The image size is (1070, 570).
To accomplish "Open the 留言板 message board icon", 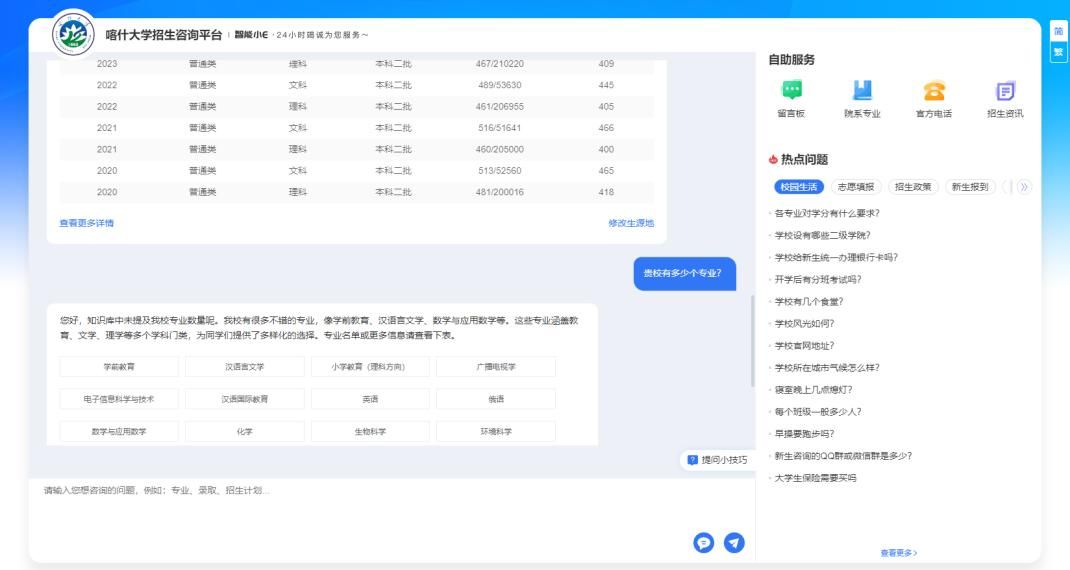I will 791,91.
